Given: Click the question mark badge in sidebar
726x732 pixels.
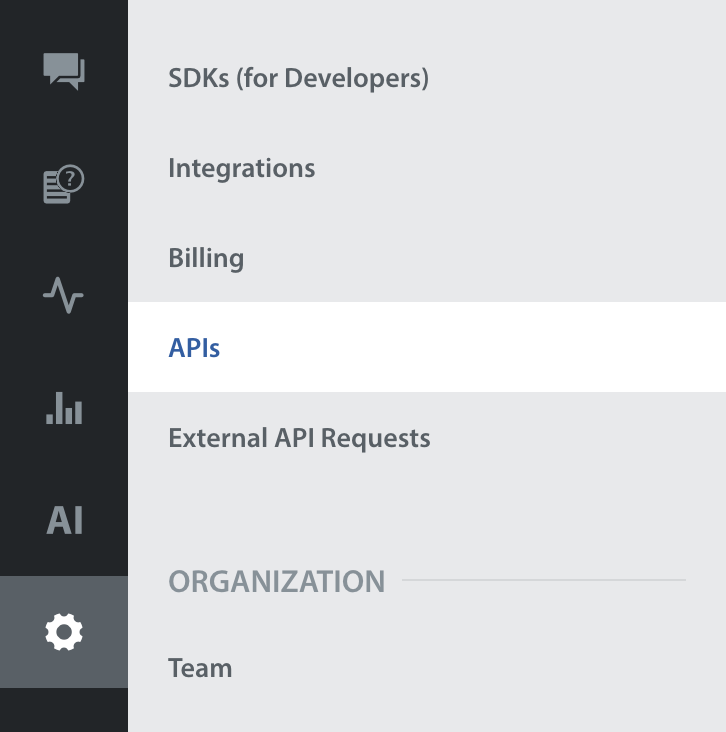Looking at the screenshot, I should point(72,179).
